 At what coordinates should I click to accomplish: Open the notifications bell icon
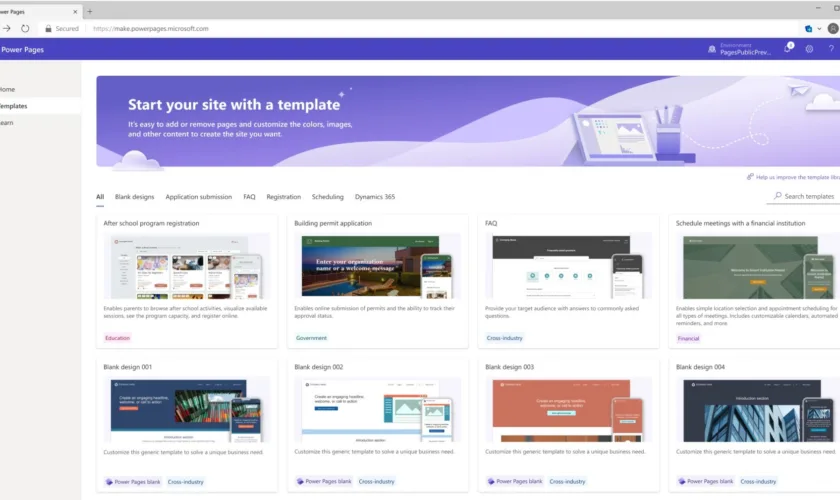788,49
